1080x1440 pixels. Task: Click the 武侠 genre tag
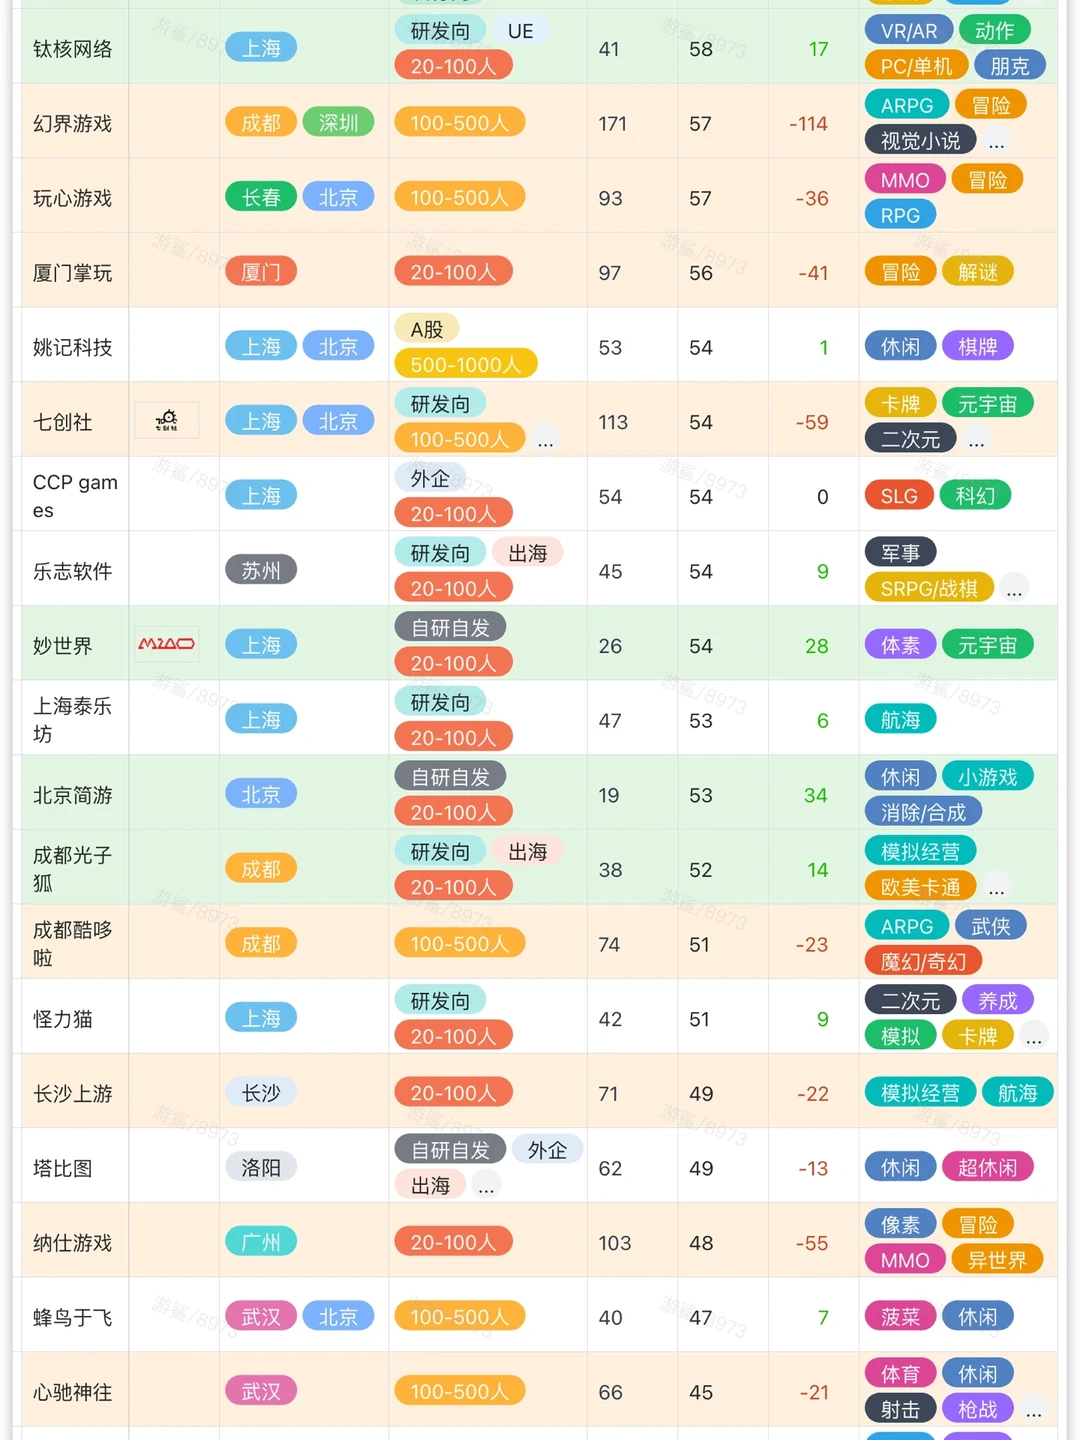tap(991, 926)
